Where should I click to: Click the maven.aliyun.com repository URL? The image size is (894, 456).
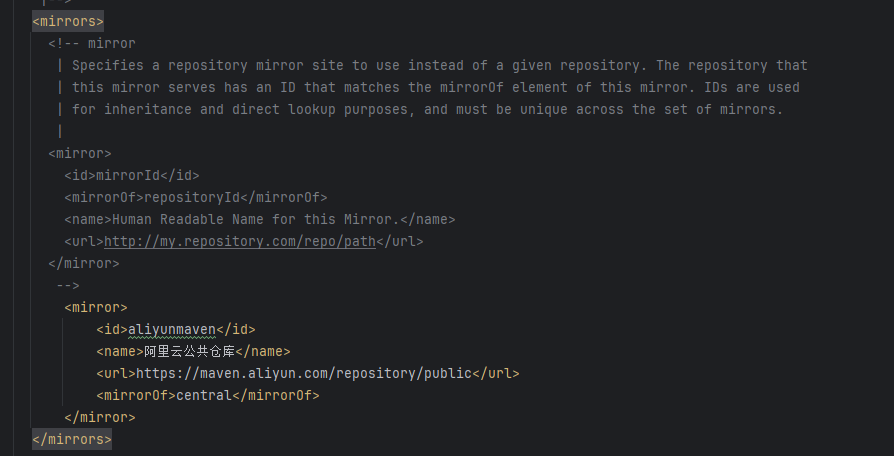tap(300, 373)
